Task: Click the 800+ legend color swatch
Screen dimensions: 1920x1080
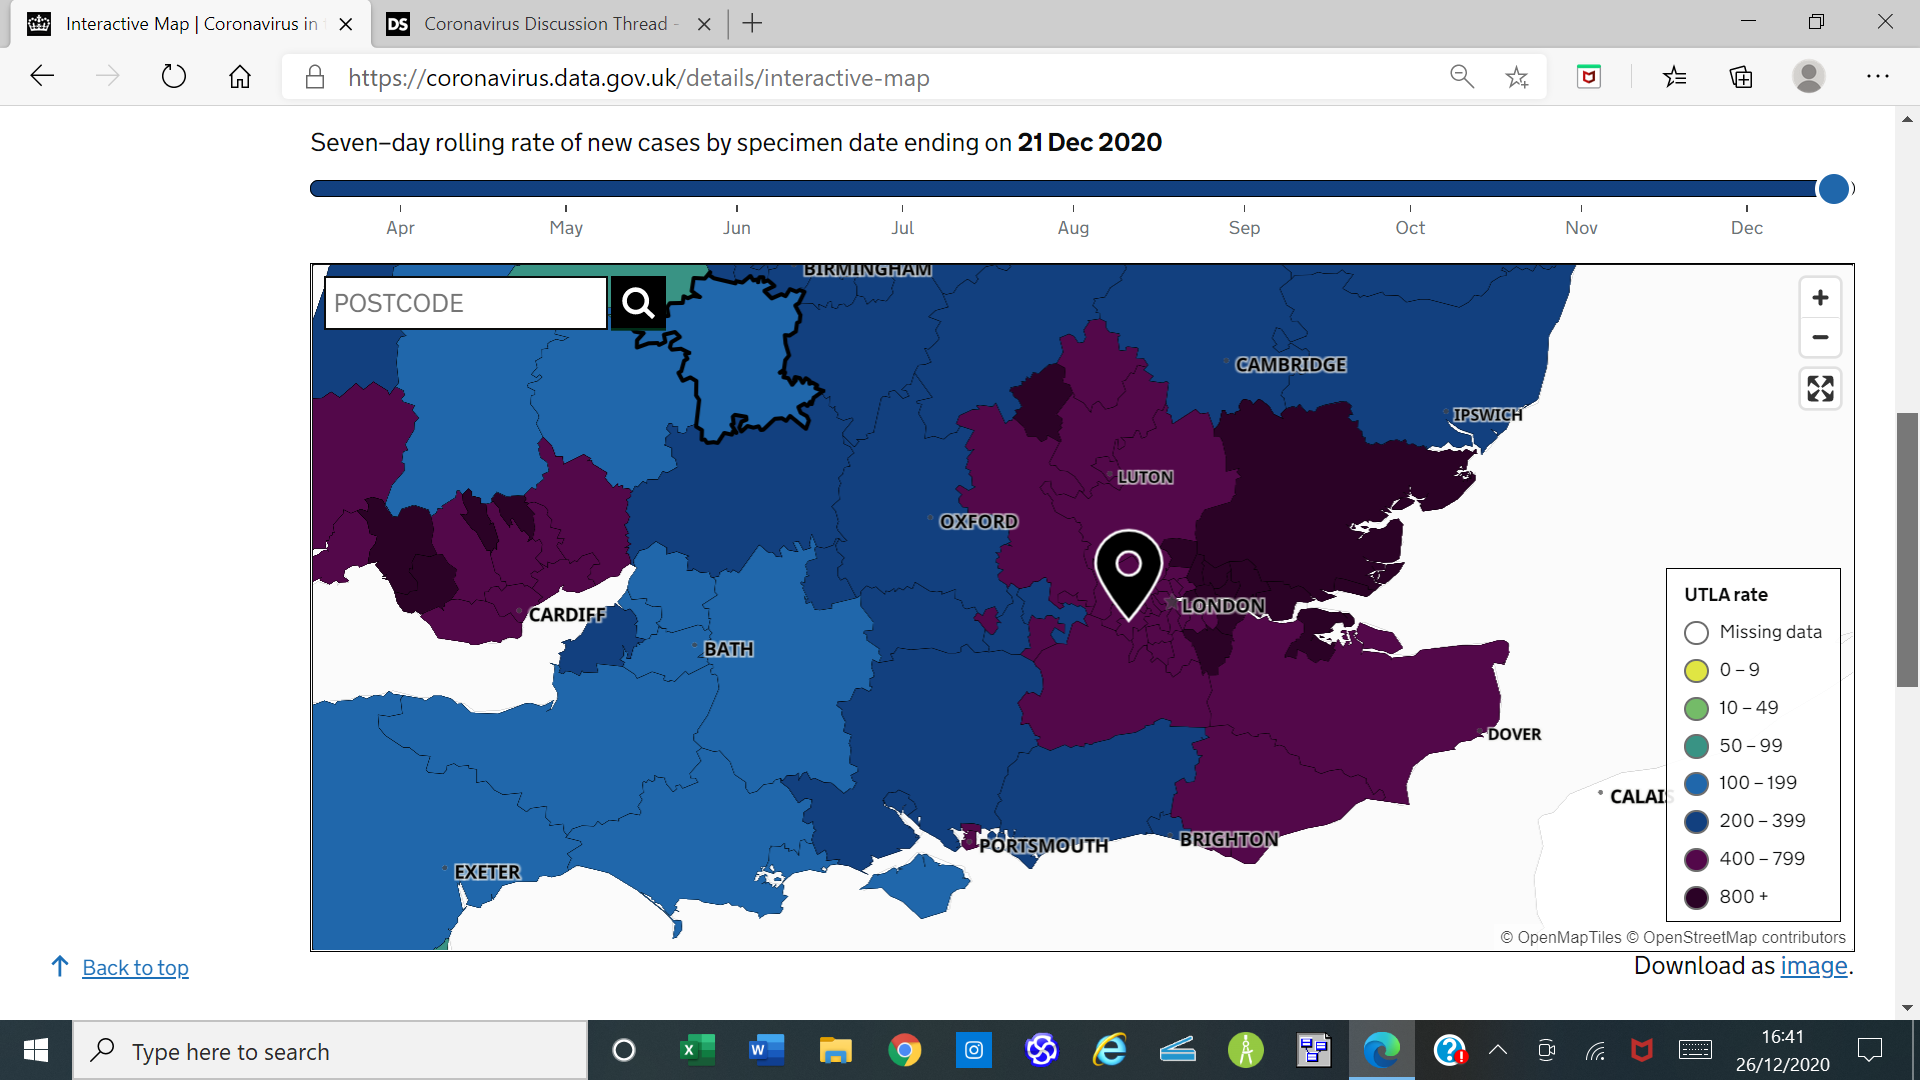Action: click(x=1696, y=897)
